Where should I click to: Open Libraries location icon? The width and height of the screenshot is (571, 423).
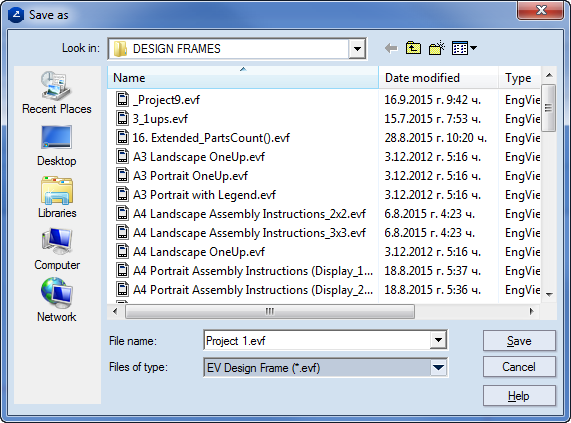[x=57, y=198]
